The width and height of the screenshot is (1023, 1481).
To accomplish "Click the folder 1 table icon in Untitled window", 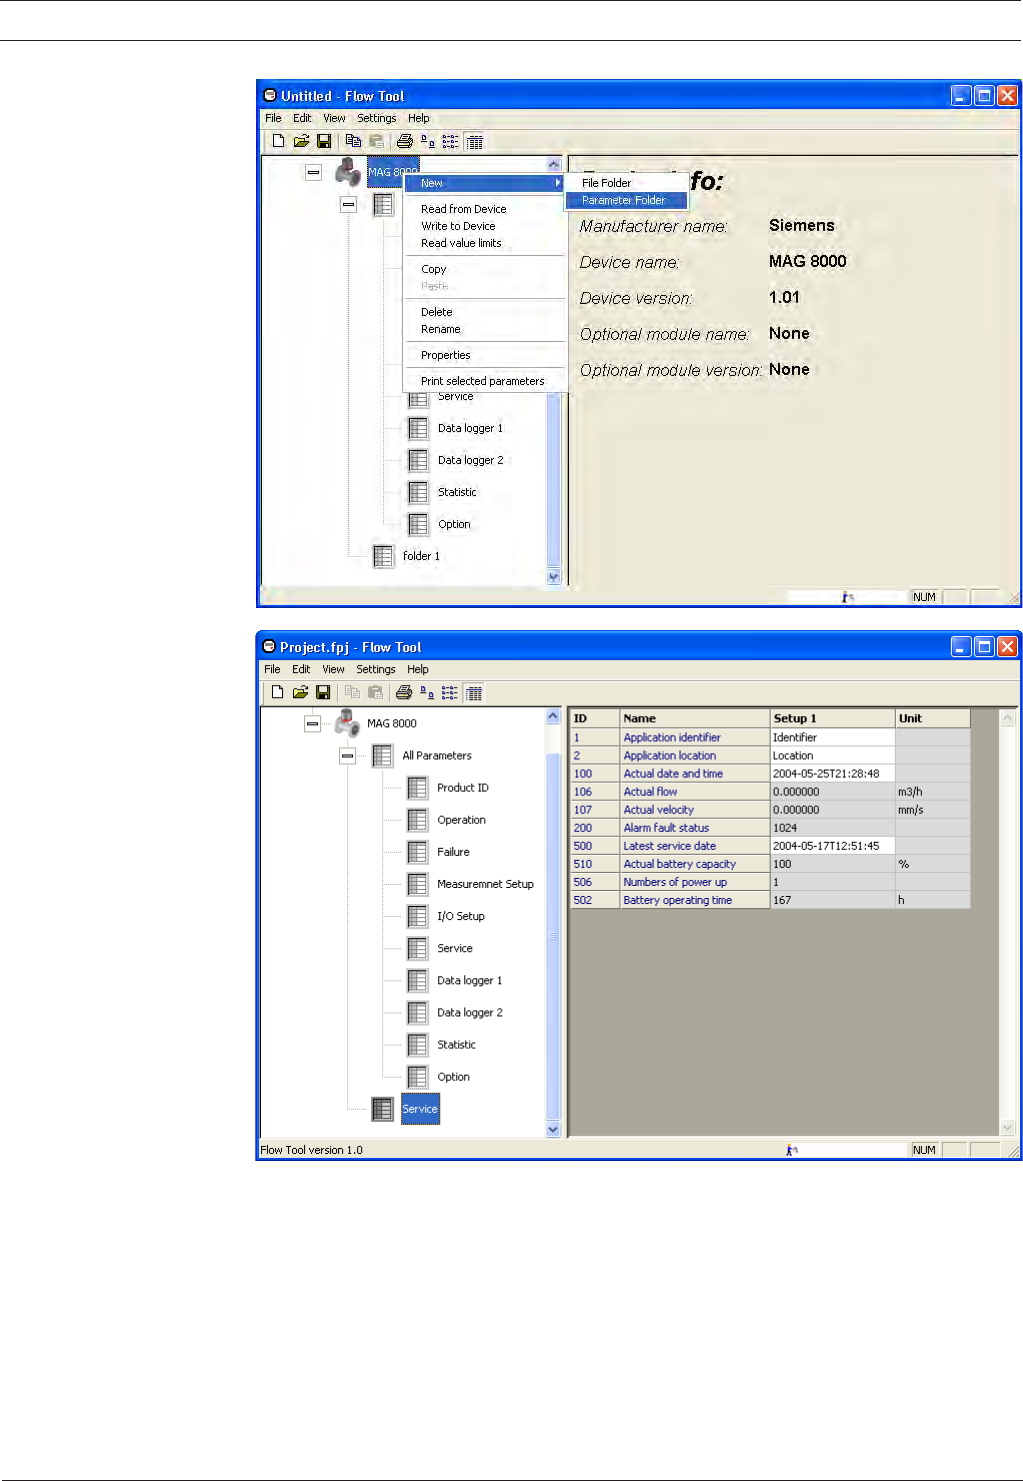I will coord(383,556).
